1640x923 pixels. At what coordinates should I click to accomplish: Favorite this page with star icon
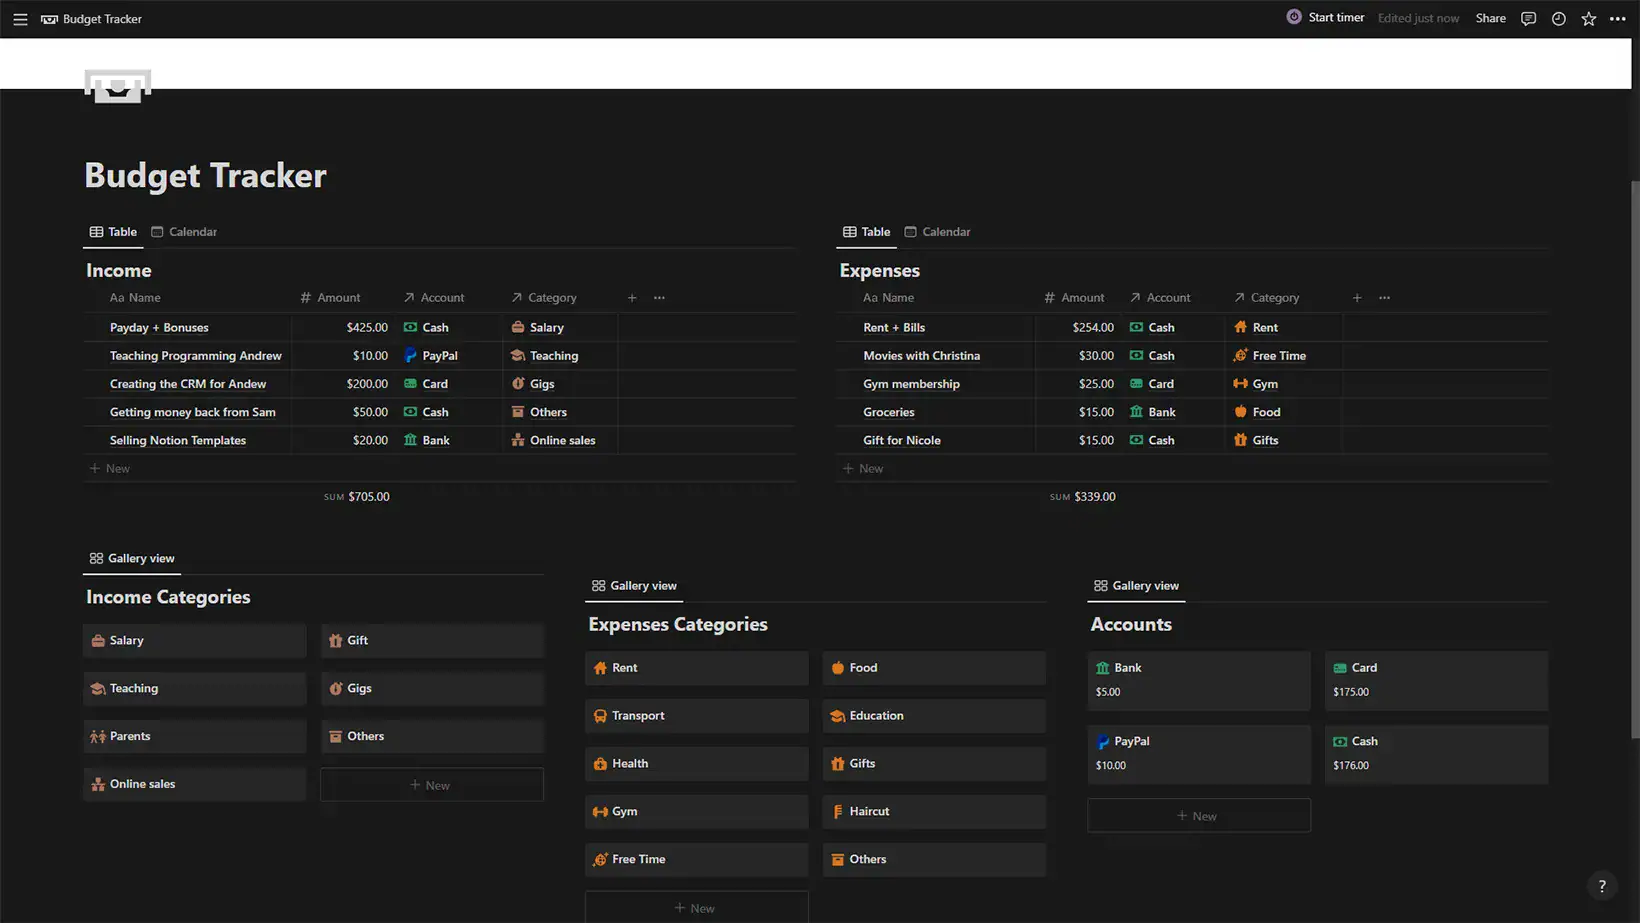click(1588, 19)
